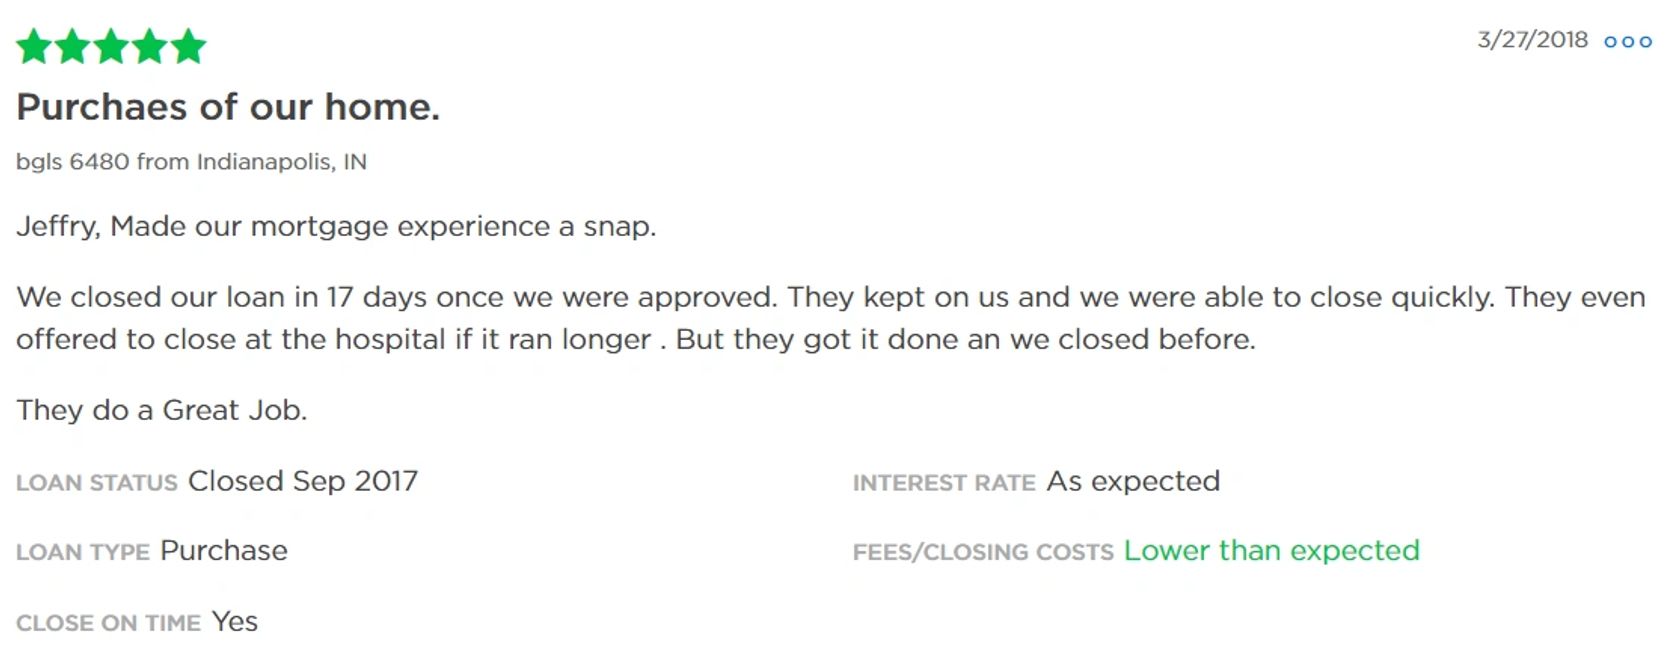
Task: Click the 'CLOSE ON TIME' label
Action: (x=108, y=623)
